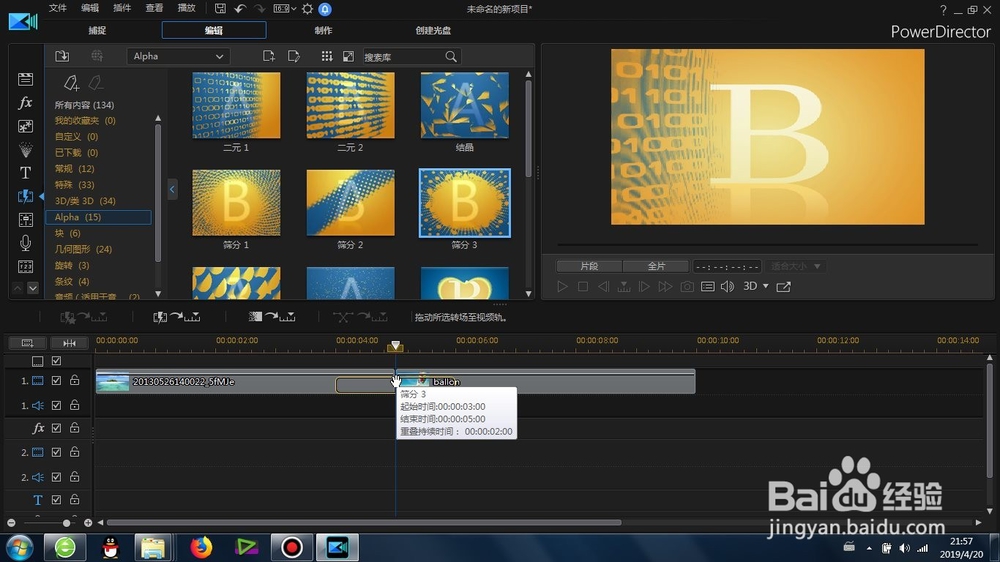Image resolution: width=1000 pixels, height=562 pixels.
Task: Collapse the tag panel chevron
Action: [x=172, y=189]
